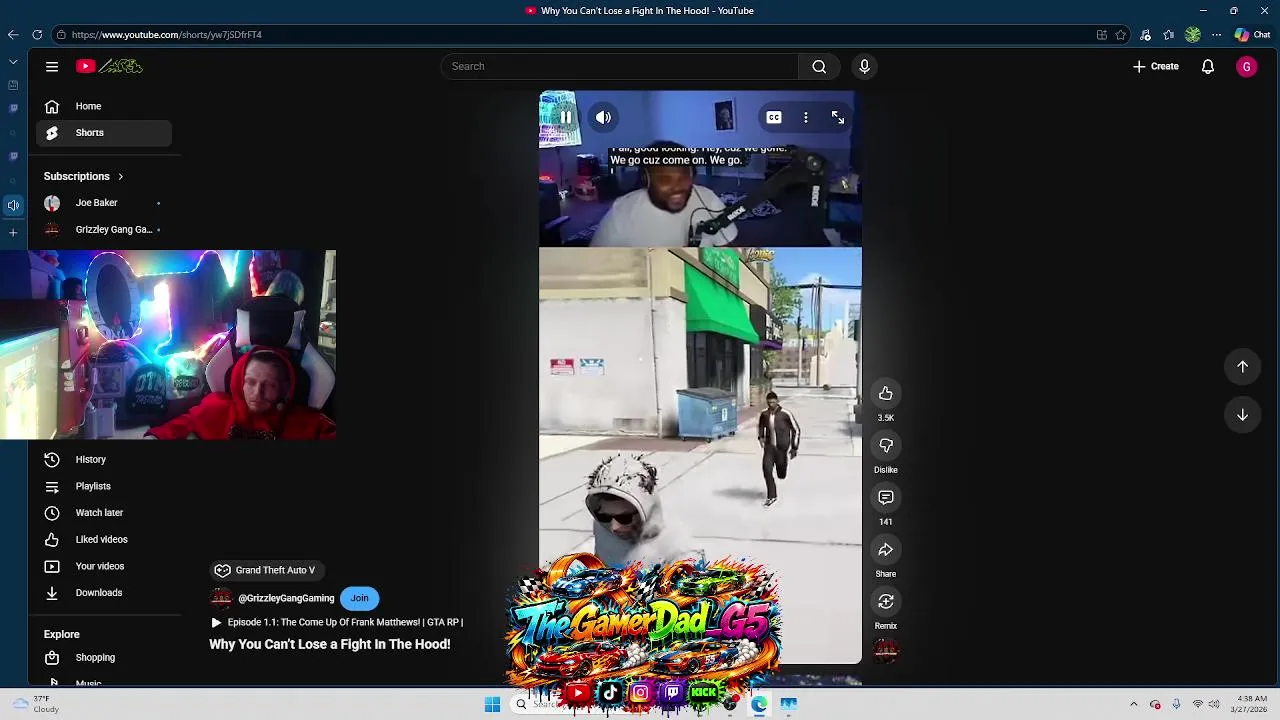Open the Short's three-dot more options
The height and width of the screenshot is (720, 1280).
coord(806,117)
